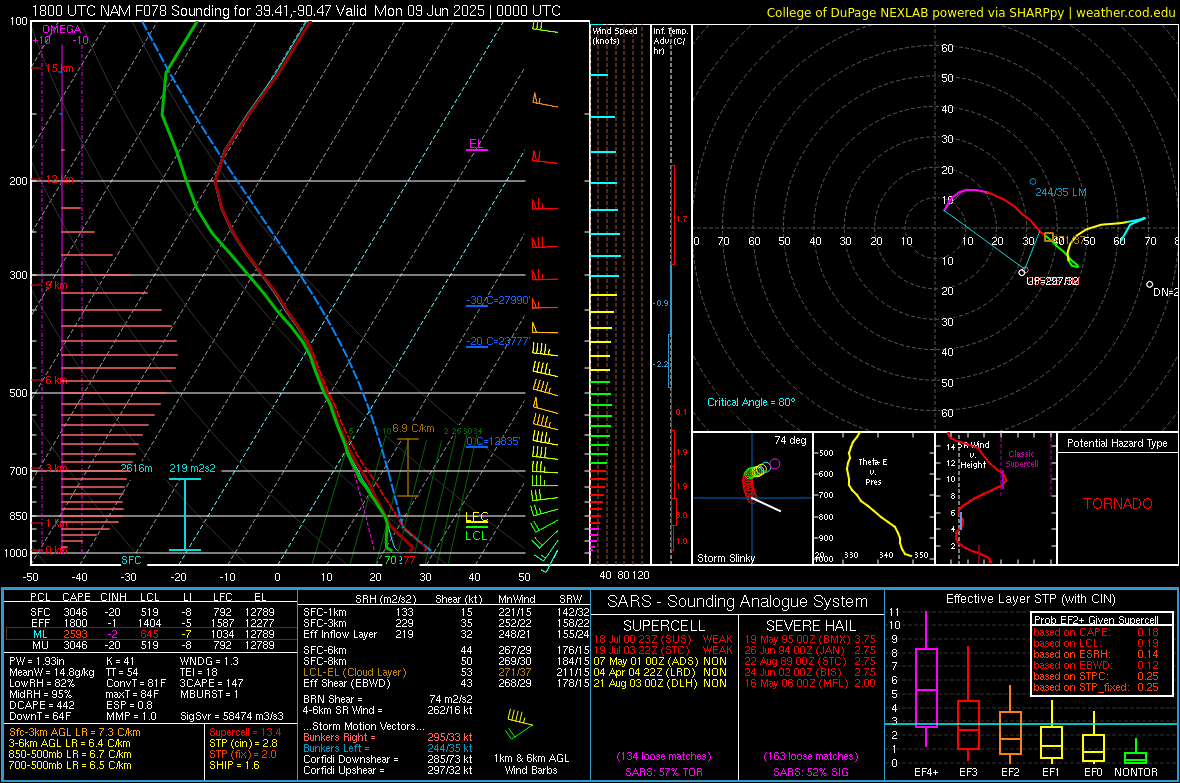
Task: Click the 'based on CAPE:' probability row
Action: [1096, 632]
